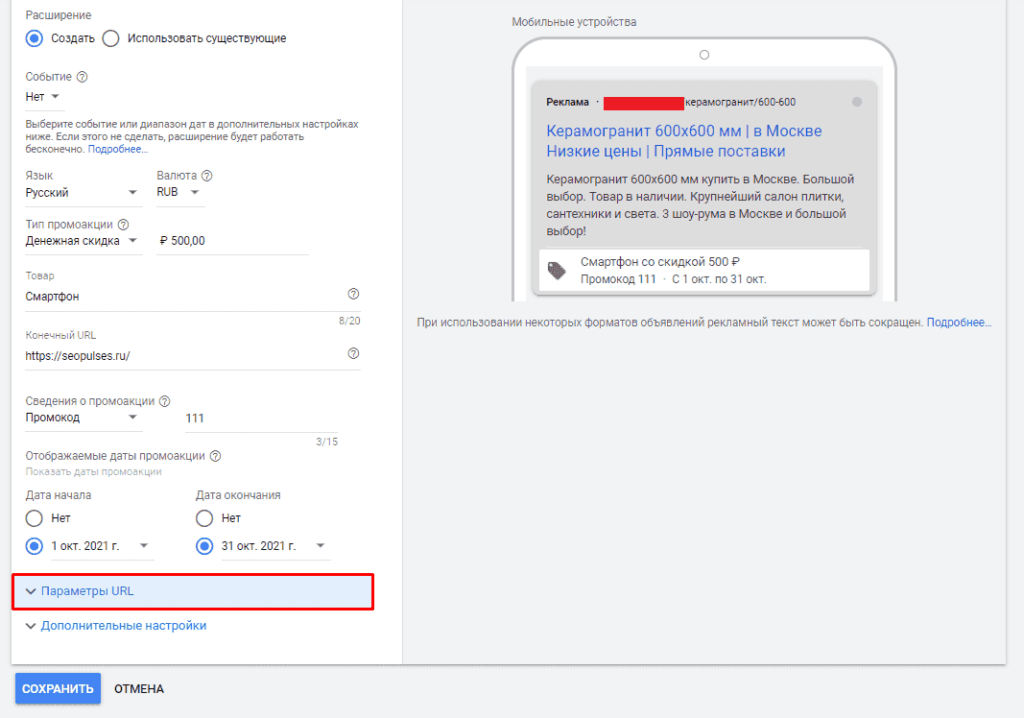This screenshot has height=718, width=1024.
Task: Edit the discount amount field 500,00
Action: pos(232,241)
